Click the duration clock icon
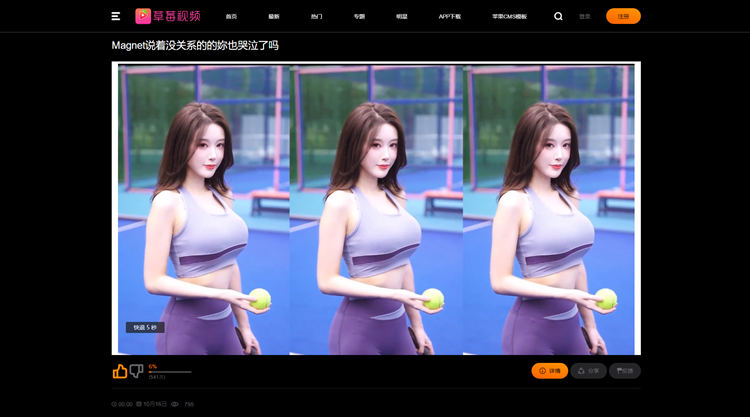This screenshot has height=417, width=750. point(114,404)
